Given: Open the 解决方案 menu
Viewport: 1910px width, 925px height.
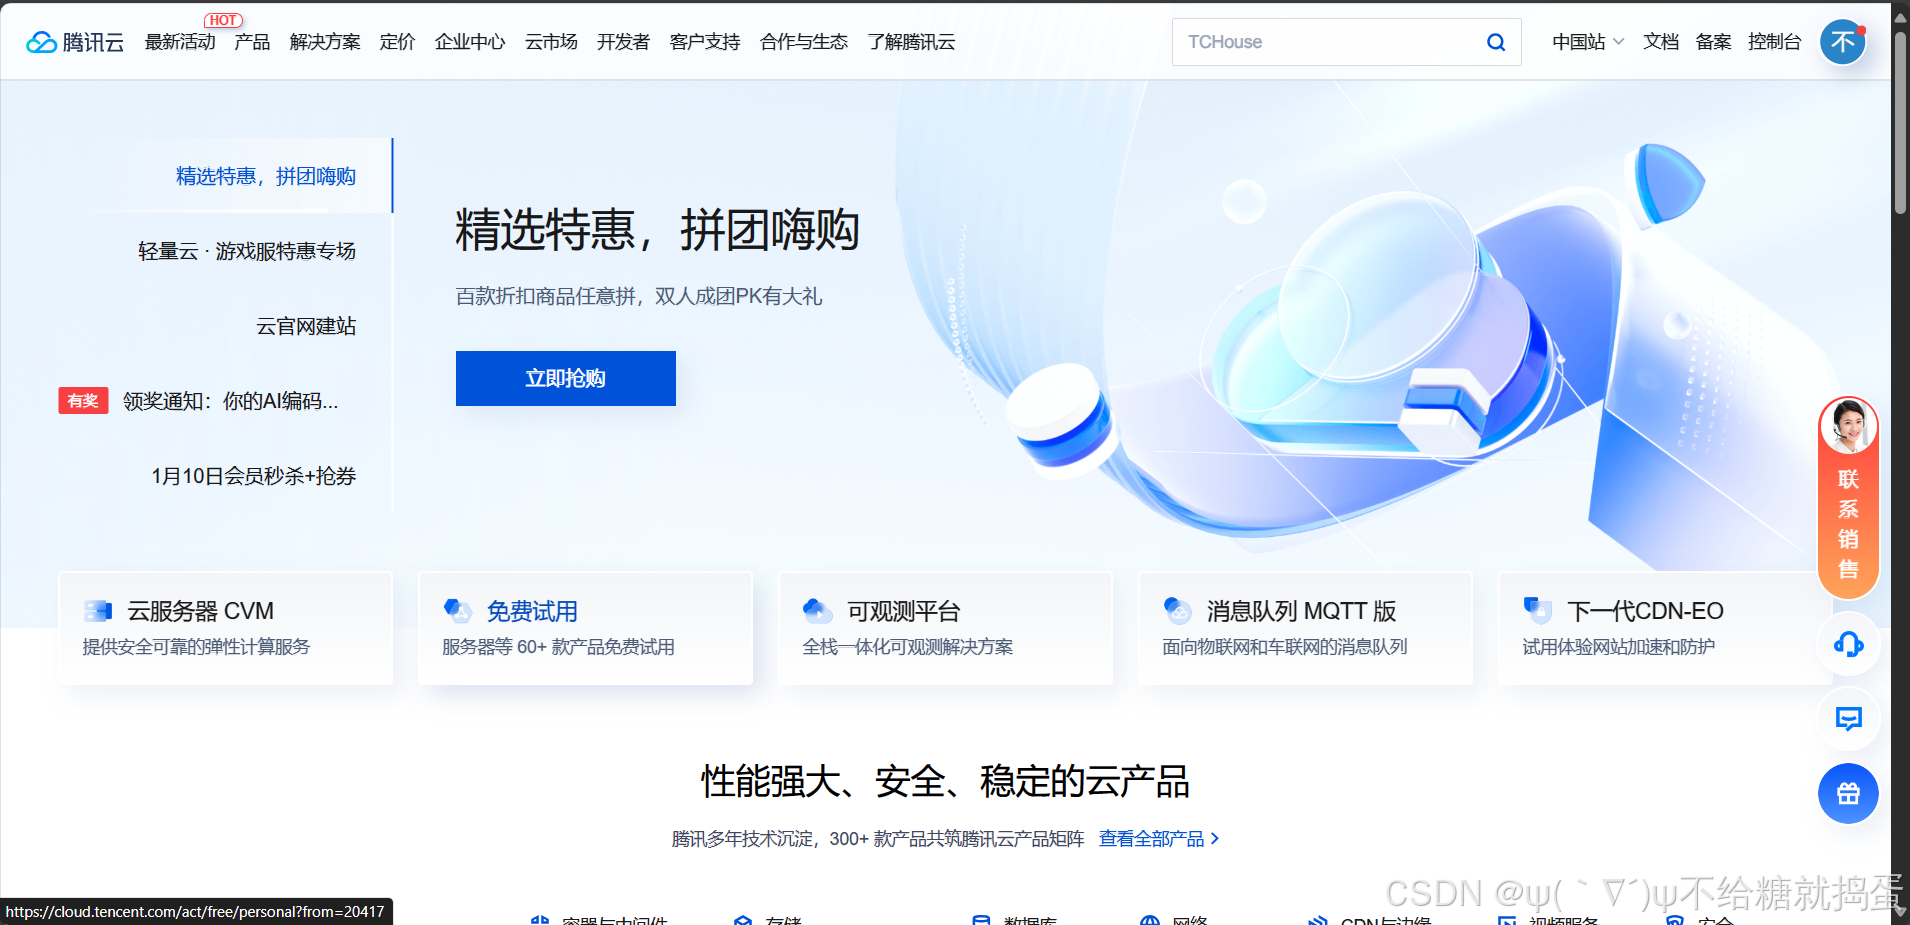Looking at the screenshot, I should coord(325,42).
